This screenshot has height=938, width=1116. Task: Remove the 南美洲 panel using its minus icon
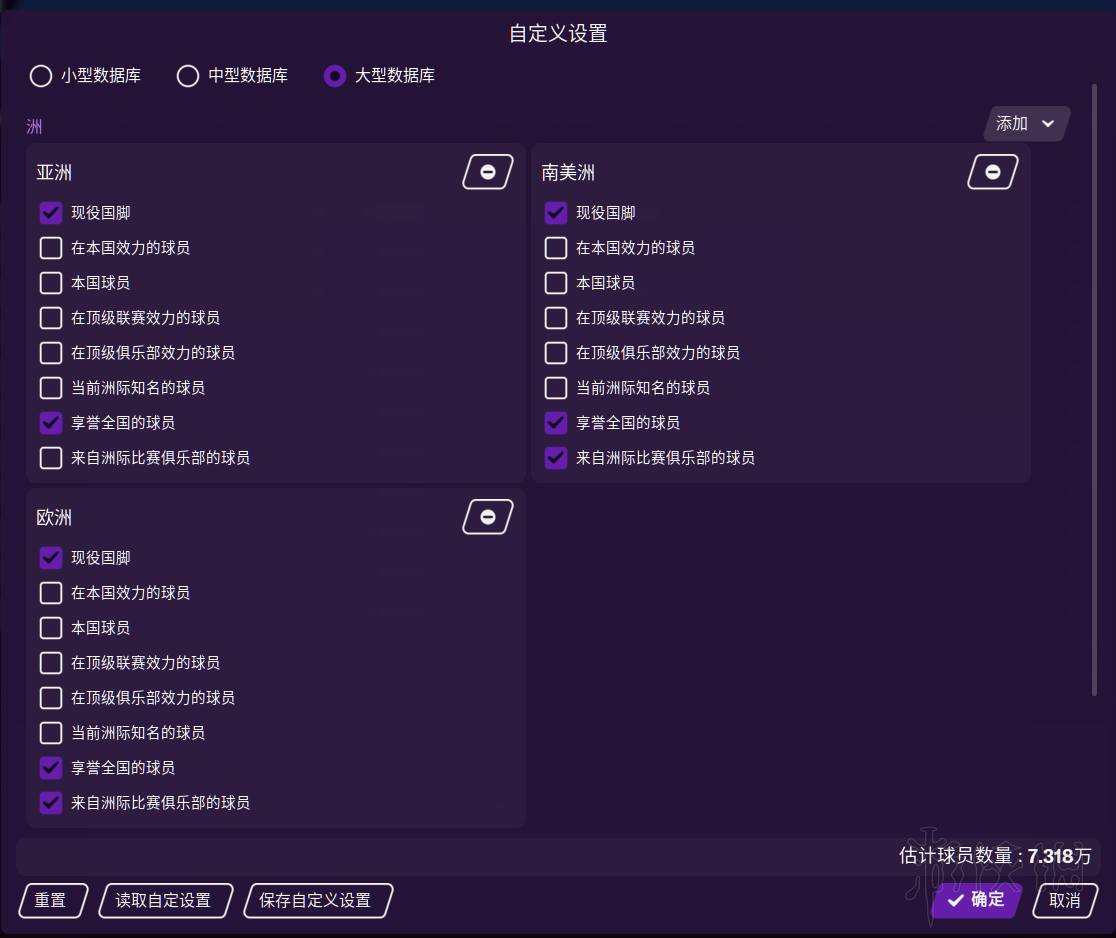click(x=992, y=171)
